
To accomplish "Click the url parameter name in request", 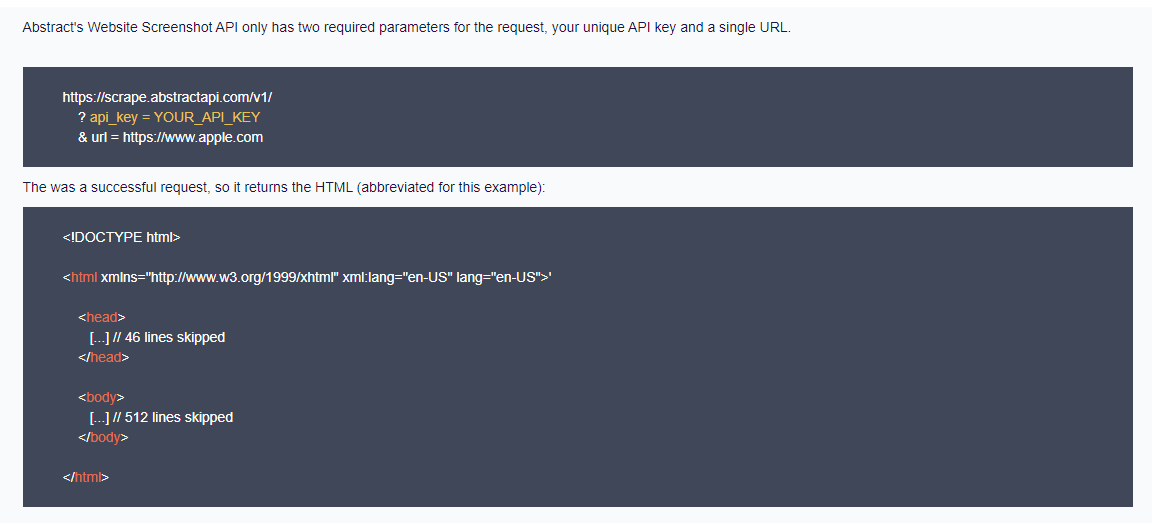I will [98, 137].
